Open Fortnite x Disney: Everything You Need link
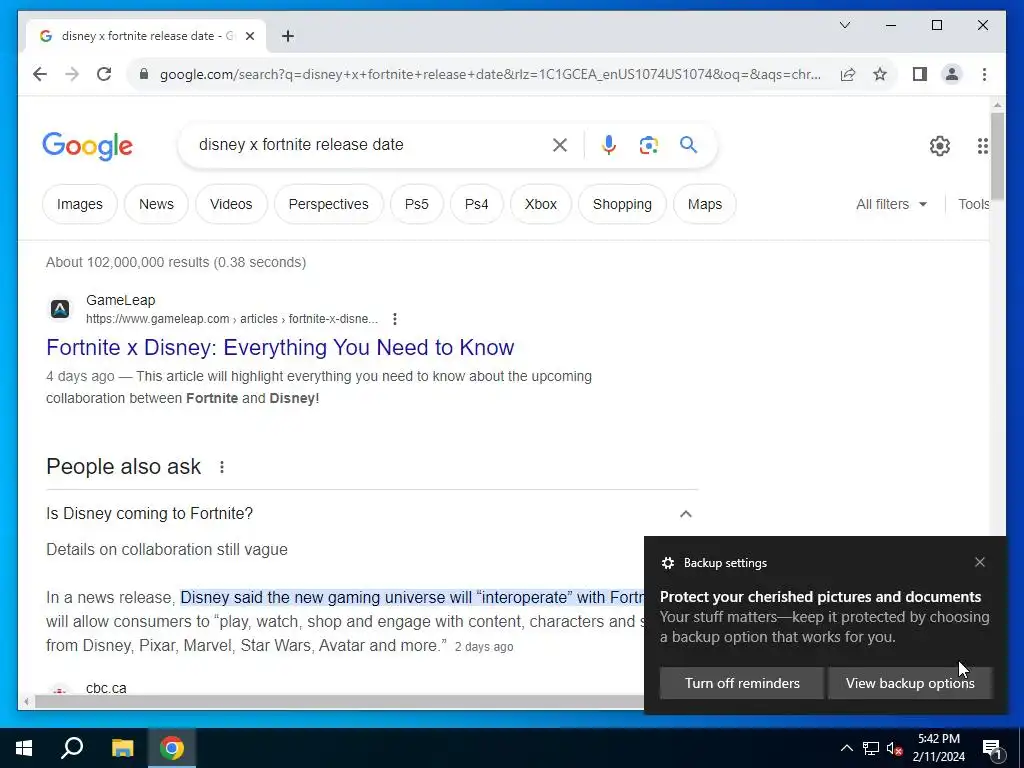Viewport: 1024px width, 768px height. click(x=280, y=347)
